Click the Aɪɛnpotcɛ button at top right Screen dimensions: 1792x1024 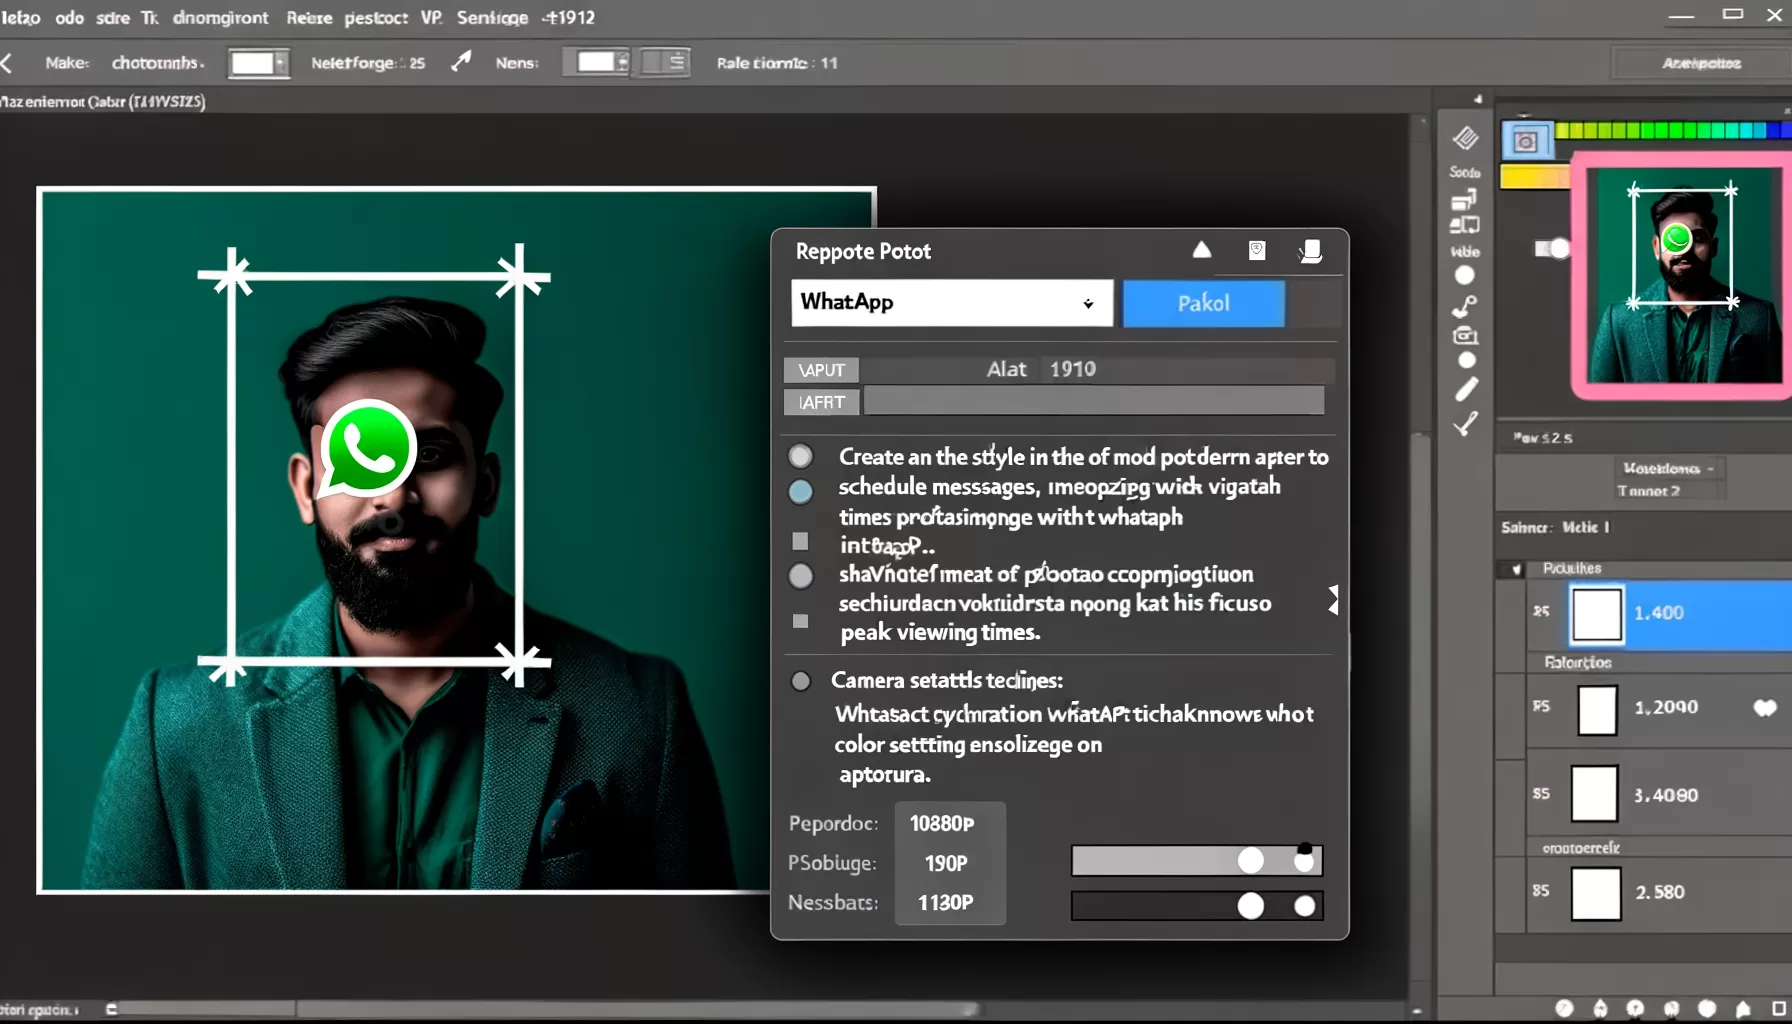pos(1701,63)
